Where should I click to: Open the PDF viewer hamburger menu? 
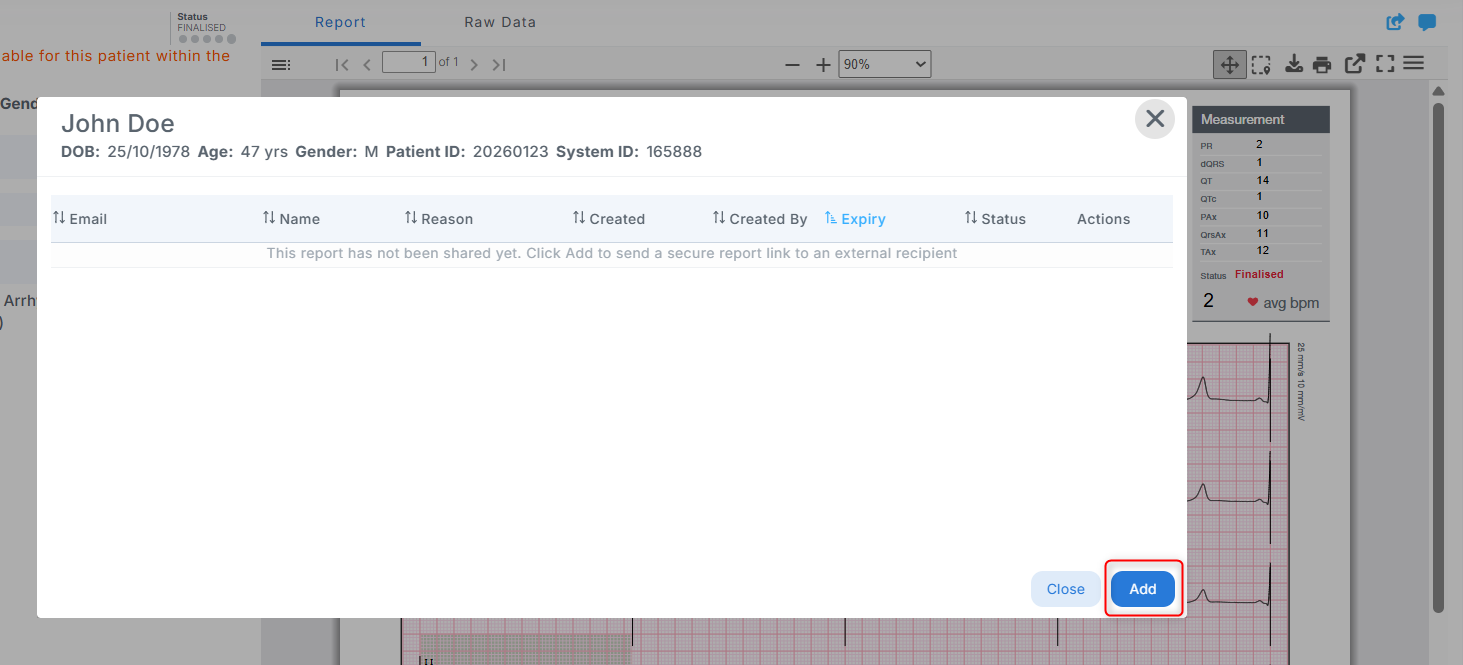(1413, 63)
